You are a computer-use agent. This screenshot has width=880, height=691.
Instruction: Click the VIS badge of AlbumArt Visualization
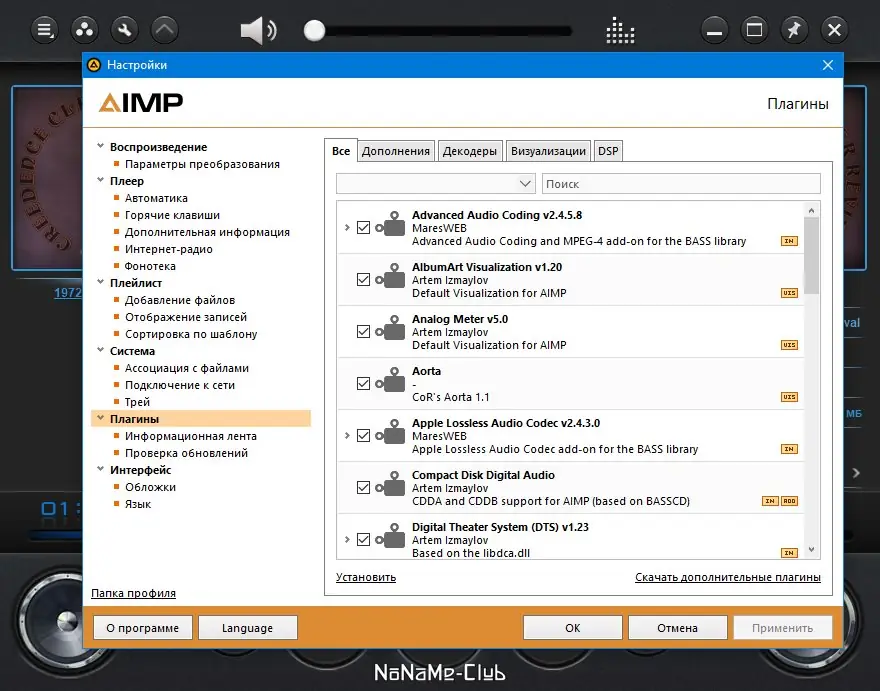(x=789, y=293)
